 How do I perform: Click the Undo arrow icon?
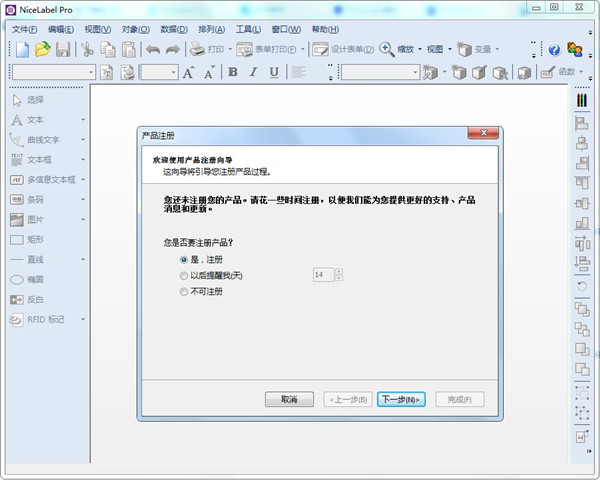pos(153,50)
